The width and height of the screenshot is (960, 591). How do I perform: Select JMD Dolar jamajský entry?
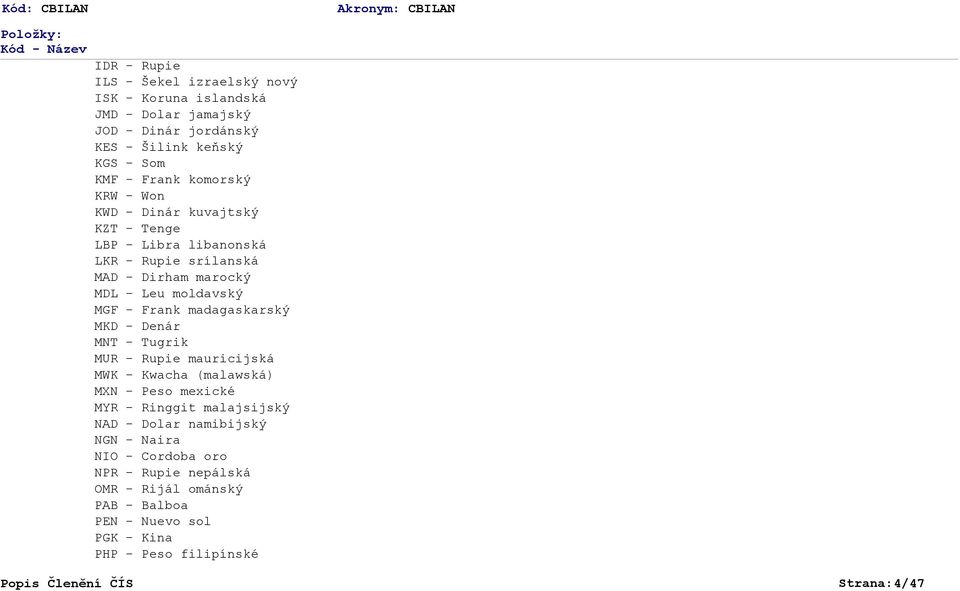pyautogui.click(x=173, y=115)
